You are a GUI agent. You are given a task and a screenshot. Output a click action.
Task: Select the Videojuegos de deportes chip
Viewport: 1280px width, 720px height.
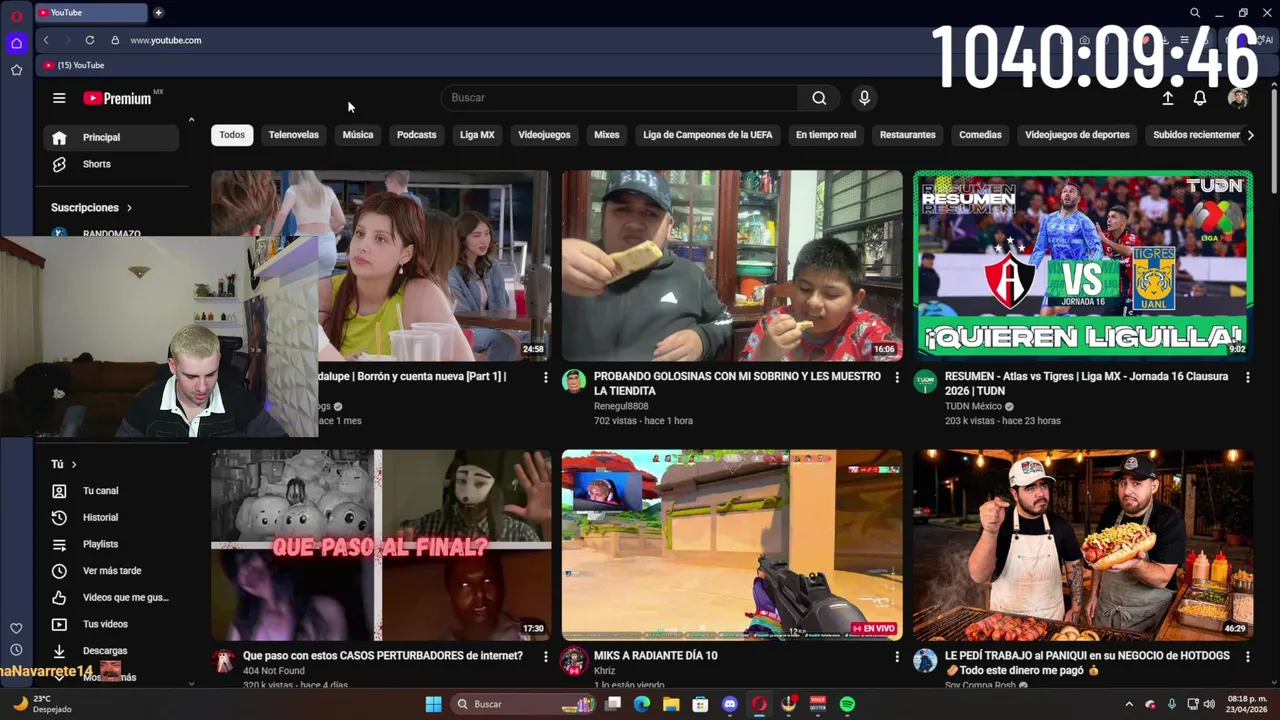click(x=1077, y=135)
